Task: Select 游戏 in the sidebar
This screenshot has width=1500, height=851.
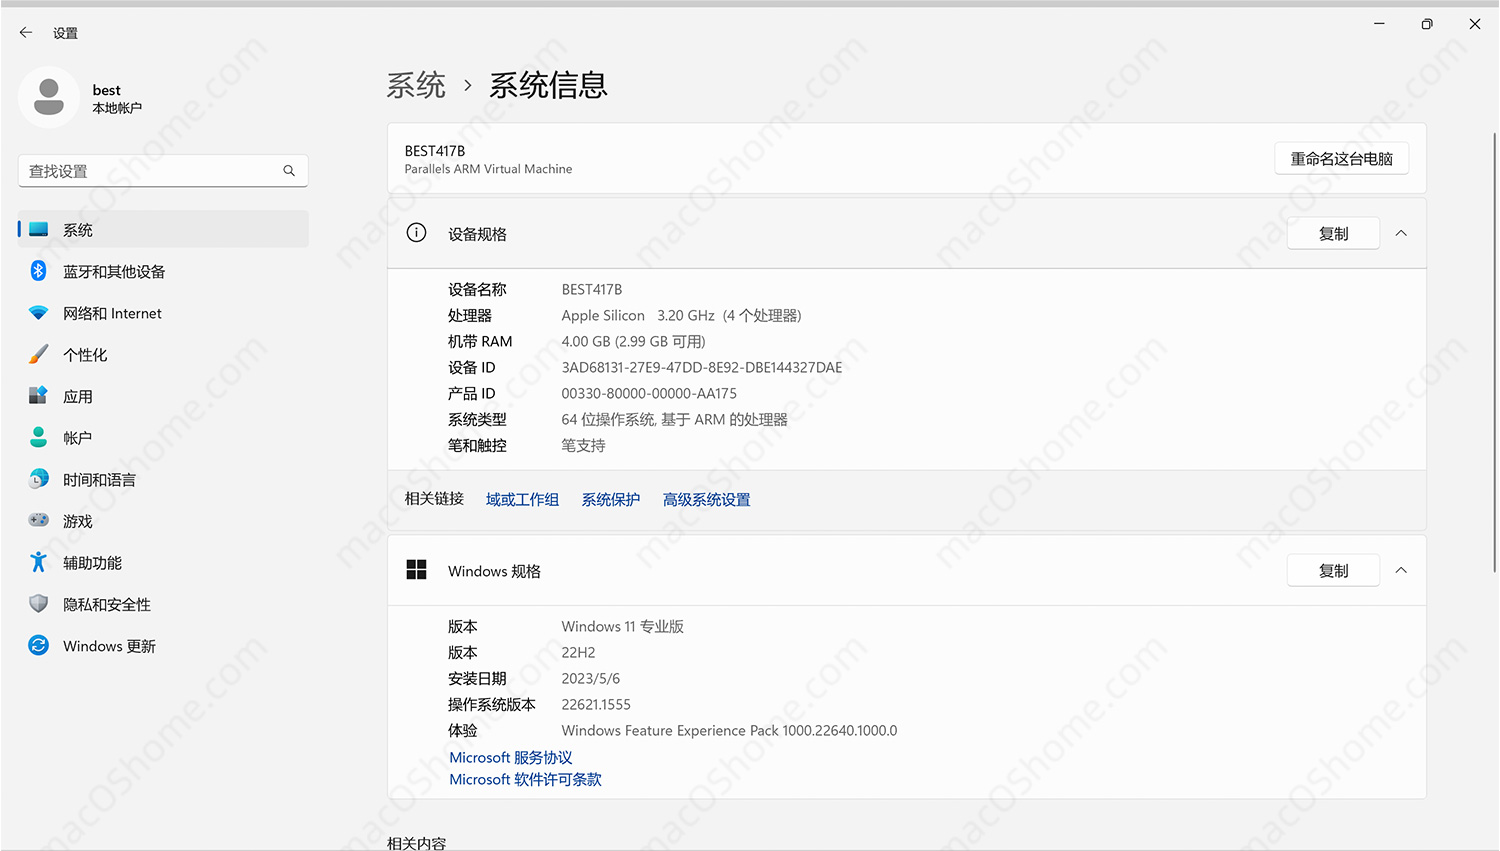Action: 163,521
